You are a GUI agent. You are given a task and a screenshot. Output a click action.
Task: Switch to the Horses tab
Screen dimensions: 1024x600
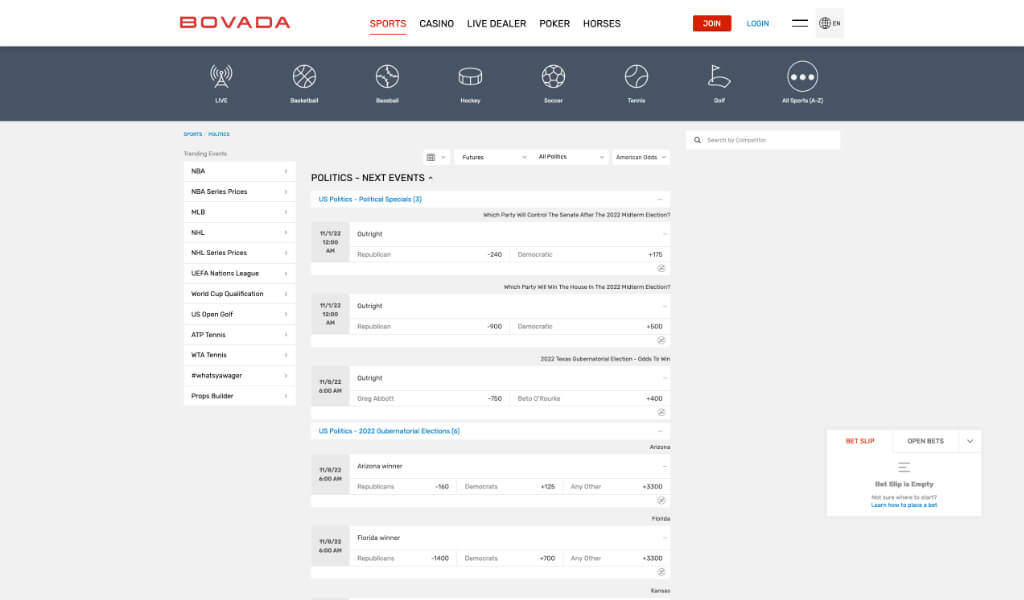(601, 24)
